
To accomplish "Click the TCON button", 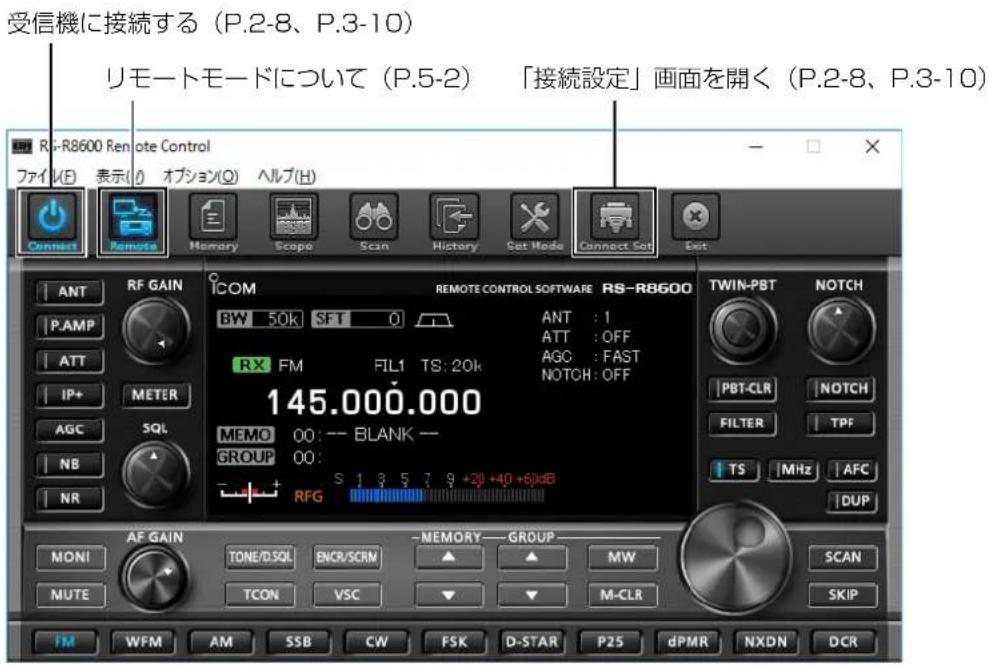I will 260,595.
